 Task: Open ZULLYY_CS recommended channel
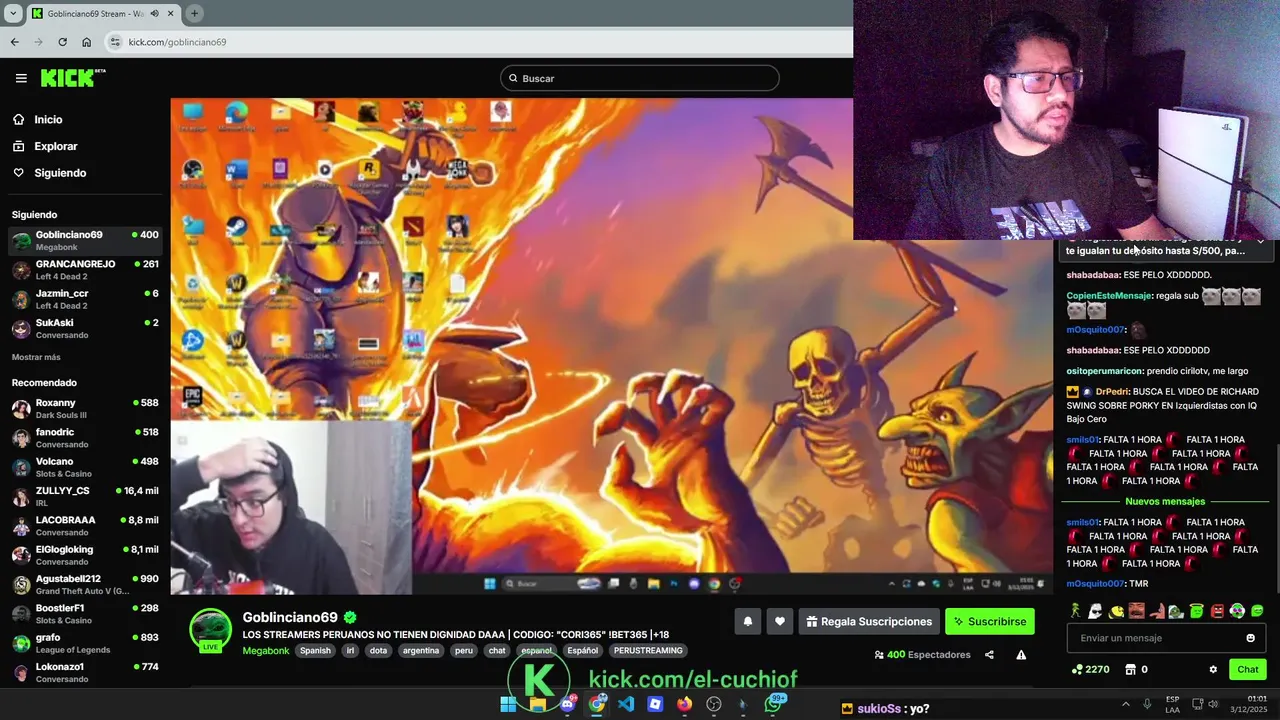[85, 496]
